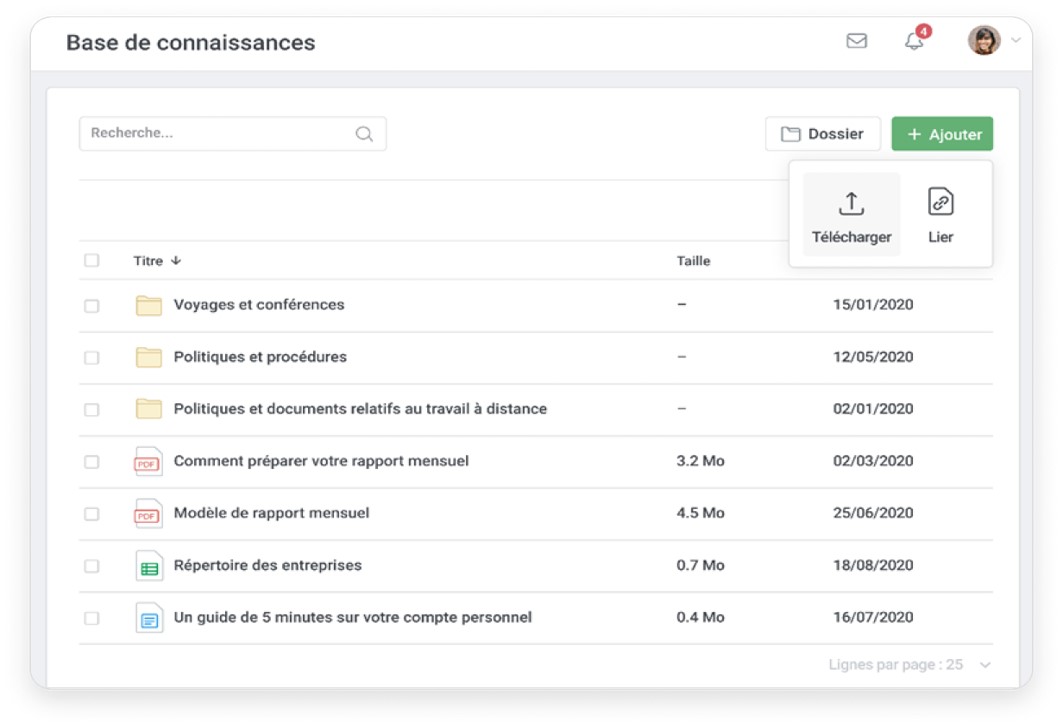Click the spreadsheet icon for Répertoire des entreprises
Viewport: 1063px width, 727px height.
[149, 566]
